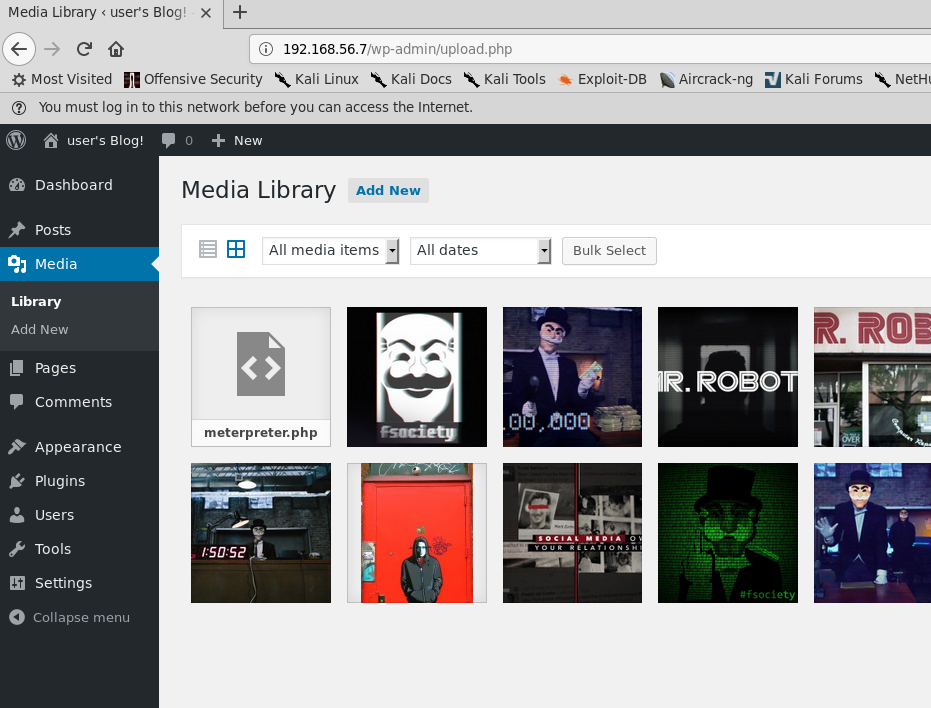Screen dimensions: 931x708
Task: Click the Appearance paintbrush icon
Action: (x=17, y=447)
